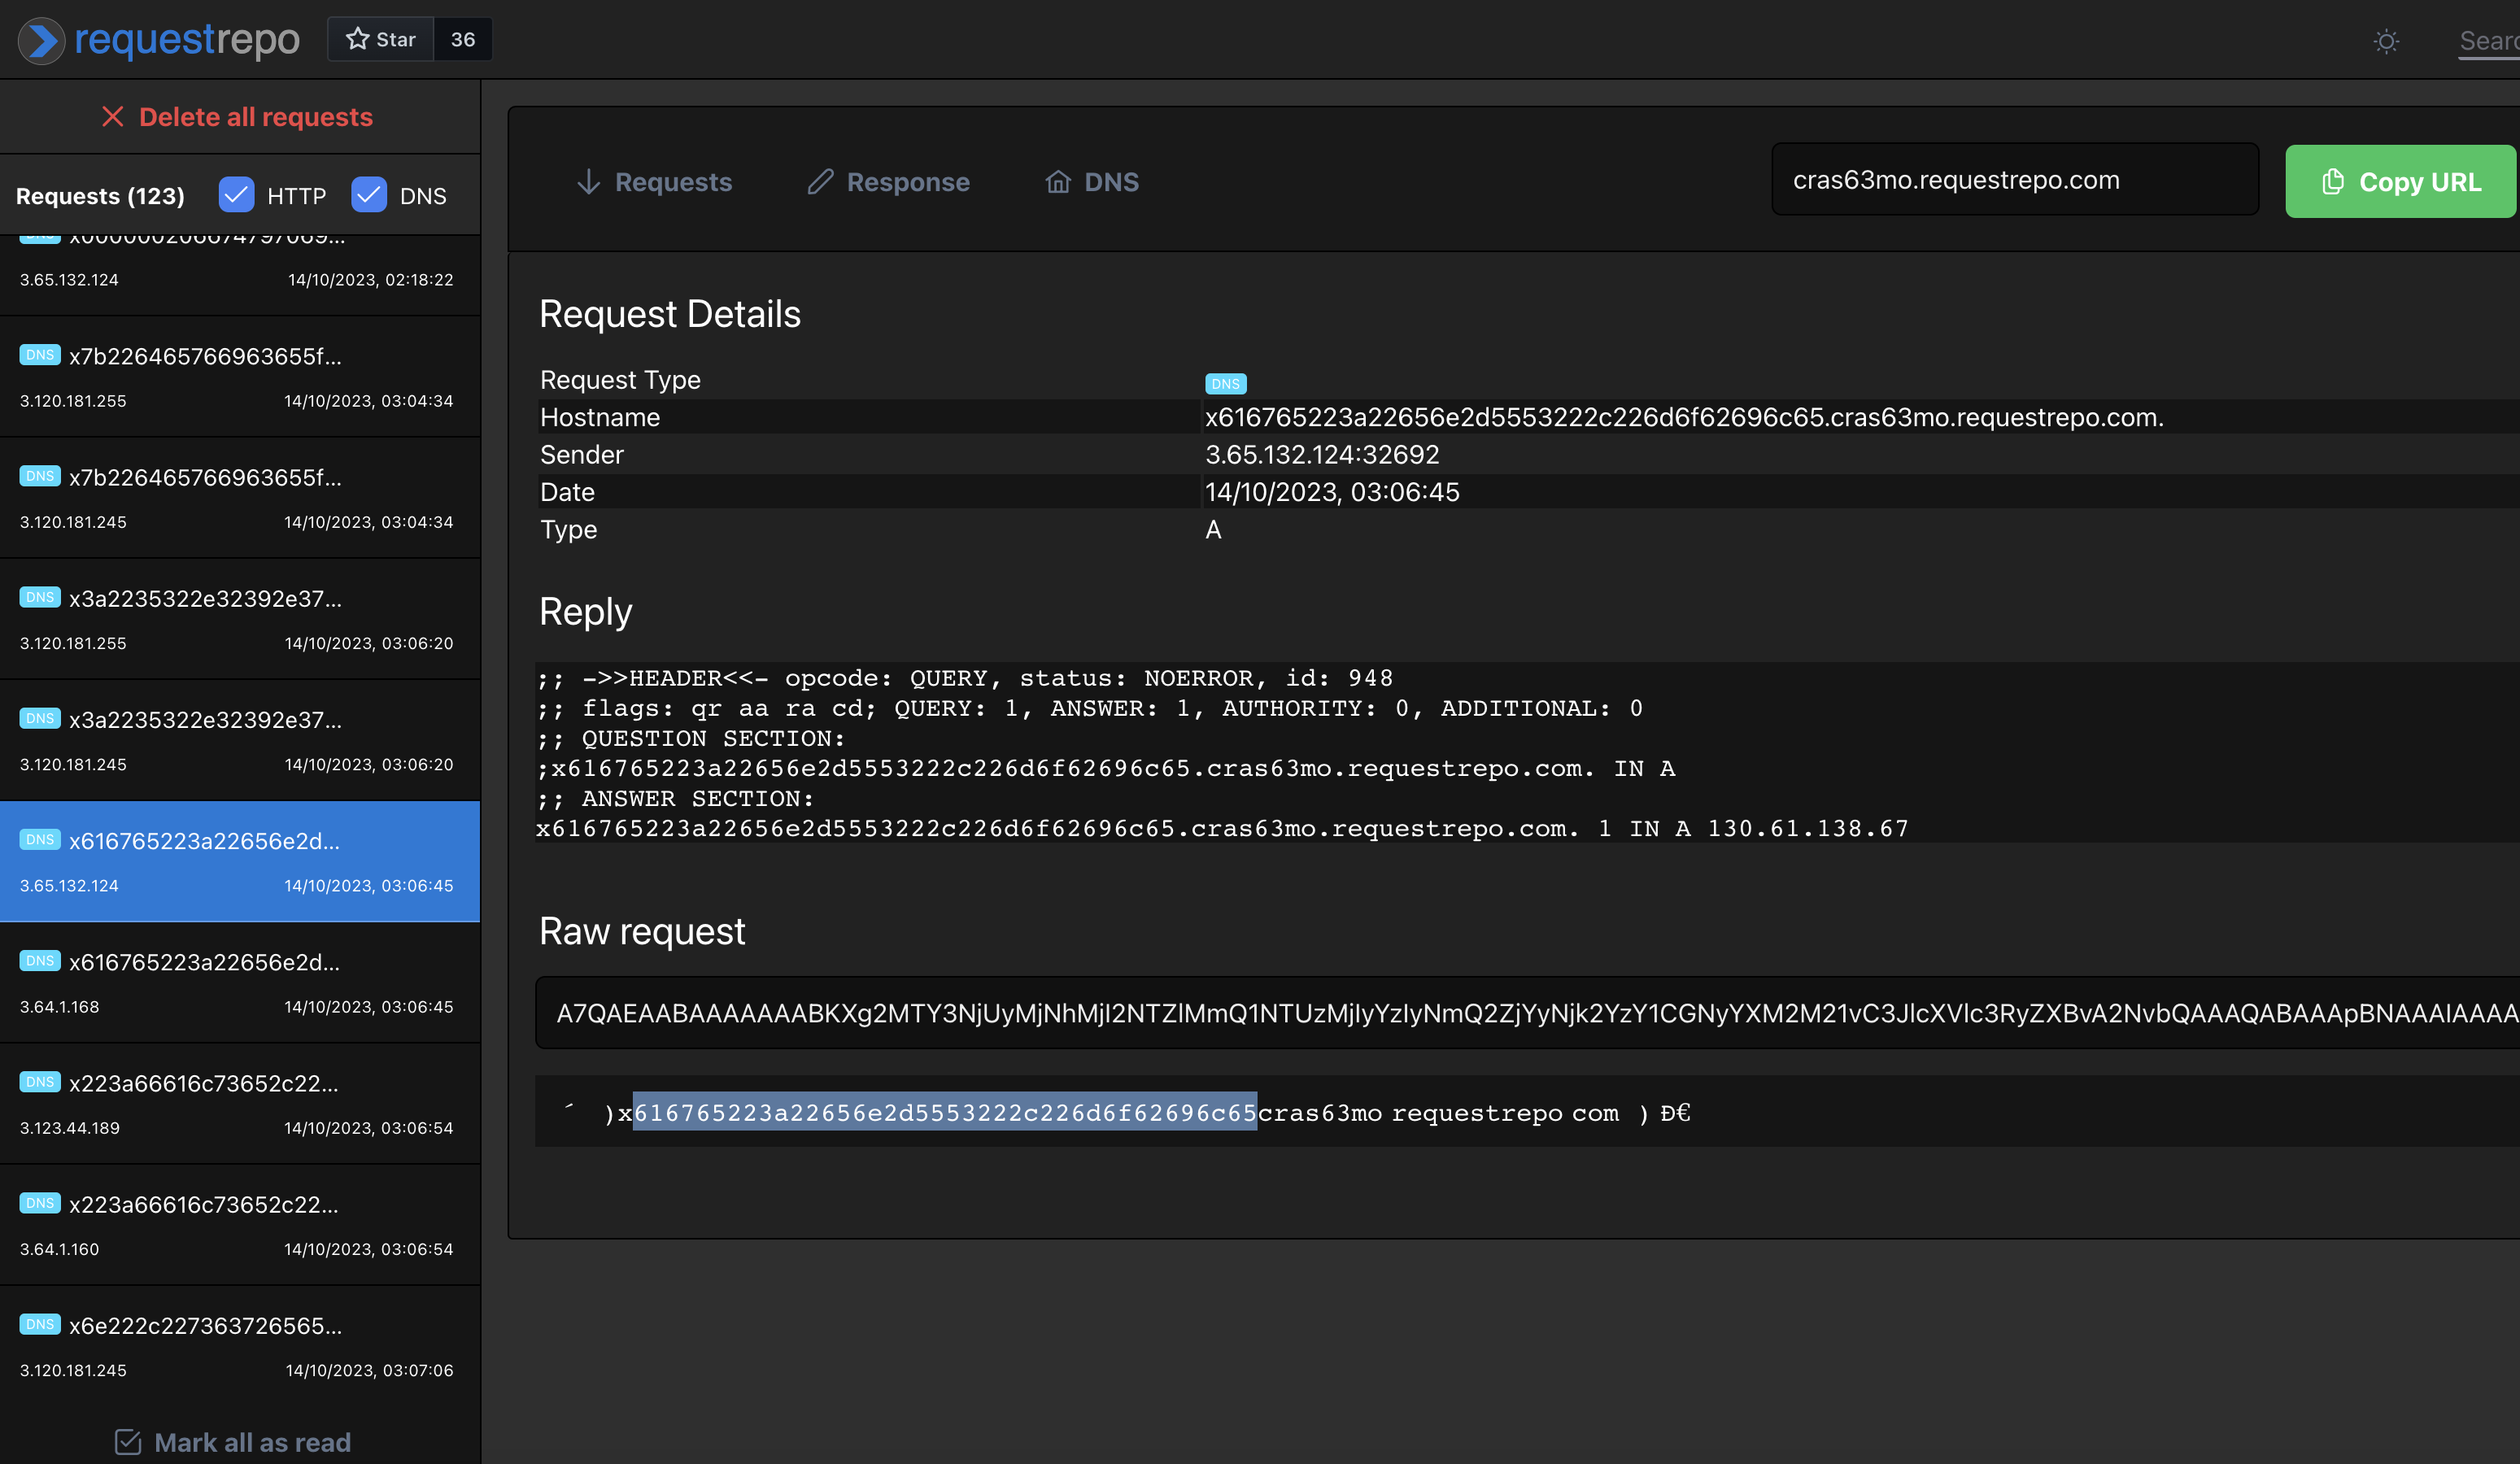Switch to the Response tab
This screenshot has width=2520, height=1464.
tap(907, 182)
